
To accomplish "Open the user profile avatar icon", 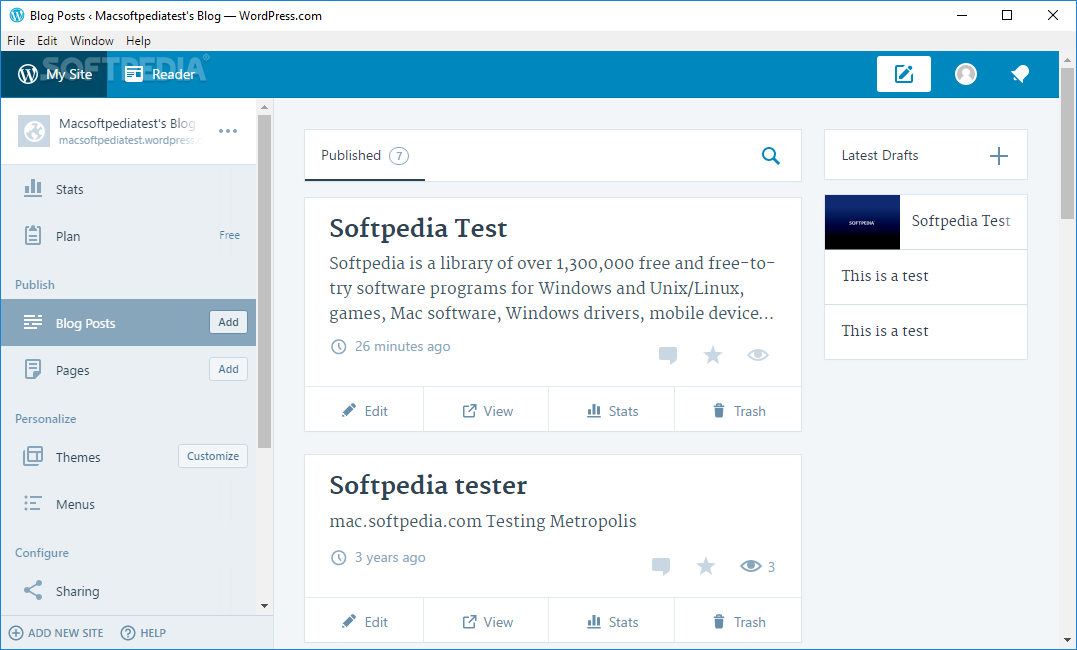I will [x=966, y=74].
